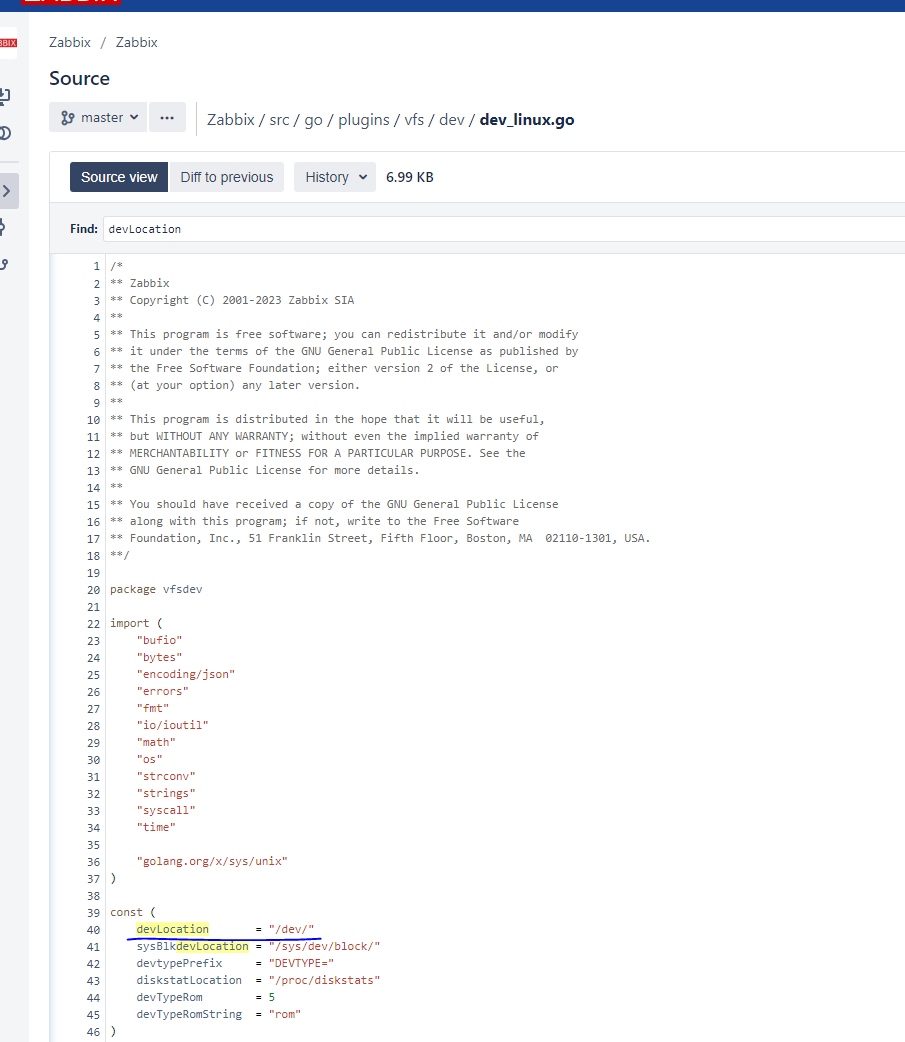
Task: Click the MERCHANTABILITY comment line
Action: [x=318, y=453]
